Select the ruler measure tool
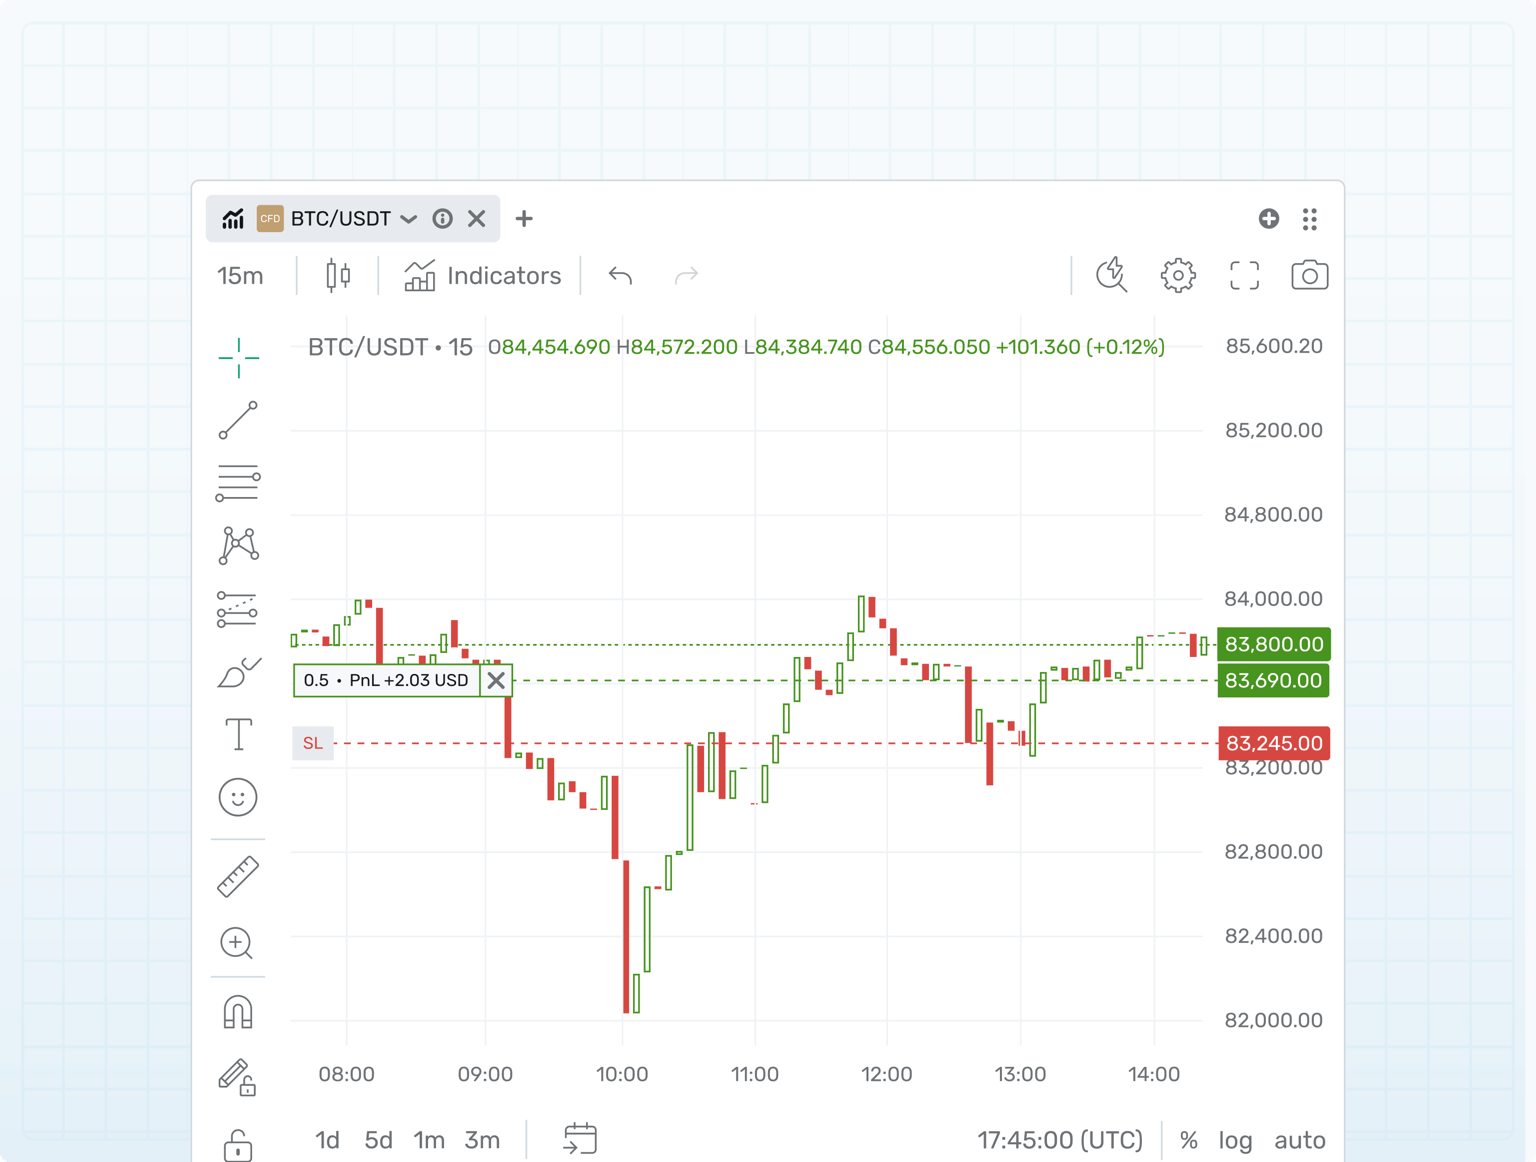Screen dimensions: 1536x1162 pos(238,877)
